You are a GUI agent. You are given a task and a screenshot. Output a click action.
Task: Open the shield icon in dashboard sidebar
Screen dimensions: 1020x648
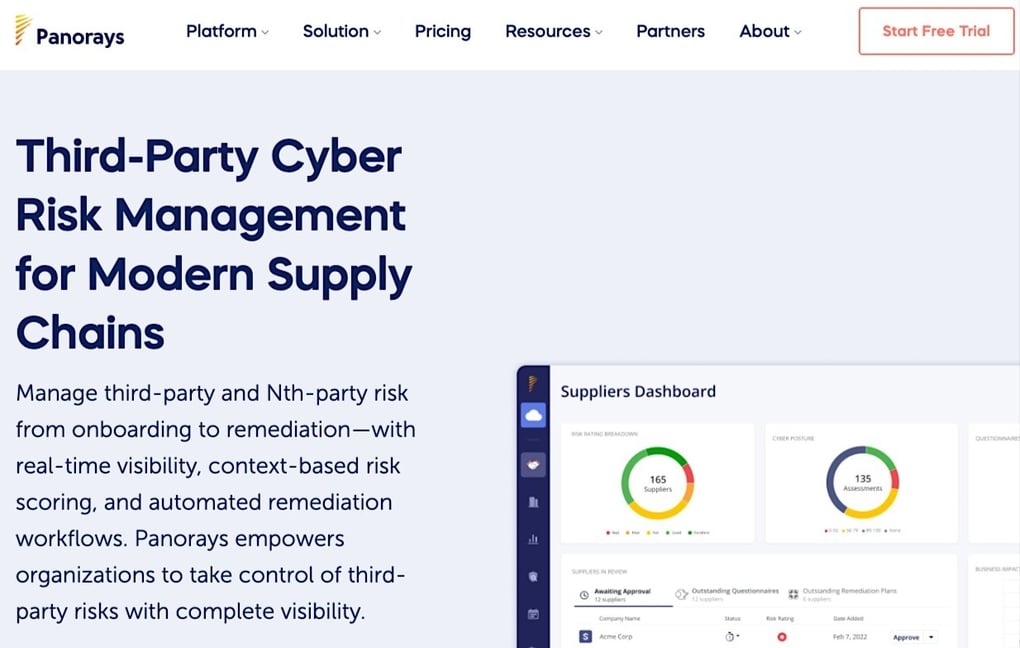tap(533, 576)
